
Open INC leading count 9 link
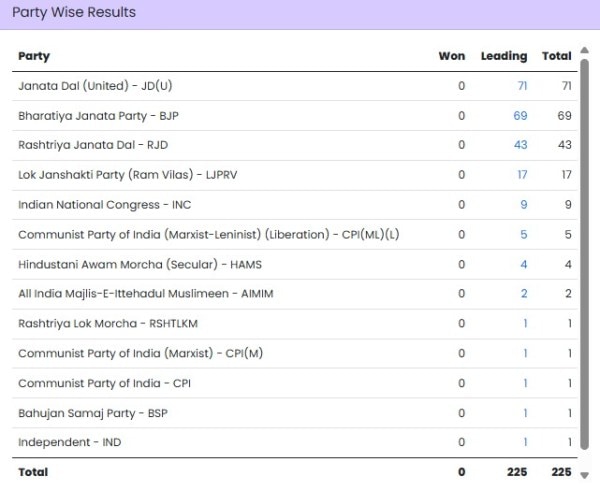coord(523,205)
